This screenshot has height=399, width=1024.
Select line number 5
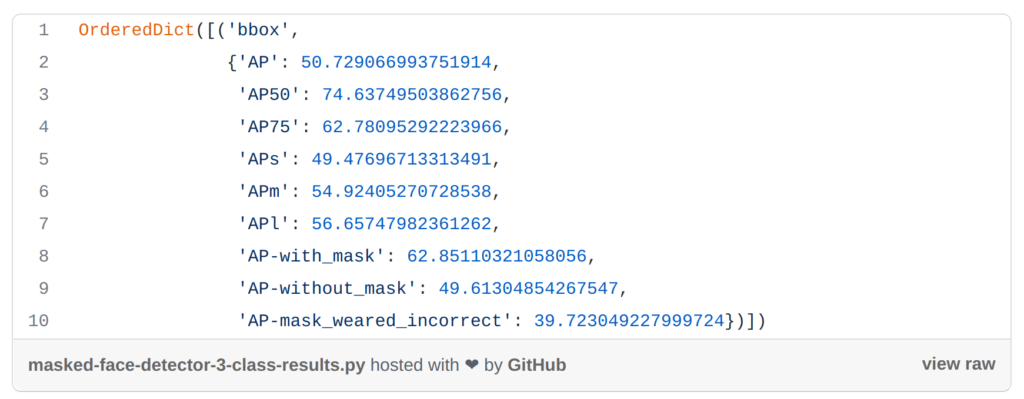coord(43,159)
